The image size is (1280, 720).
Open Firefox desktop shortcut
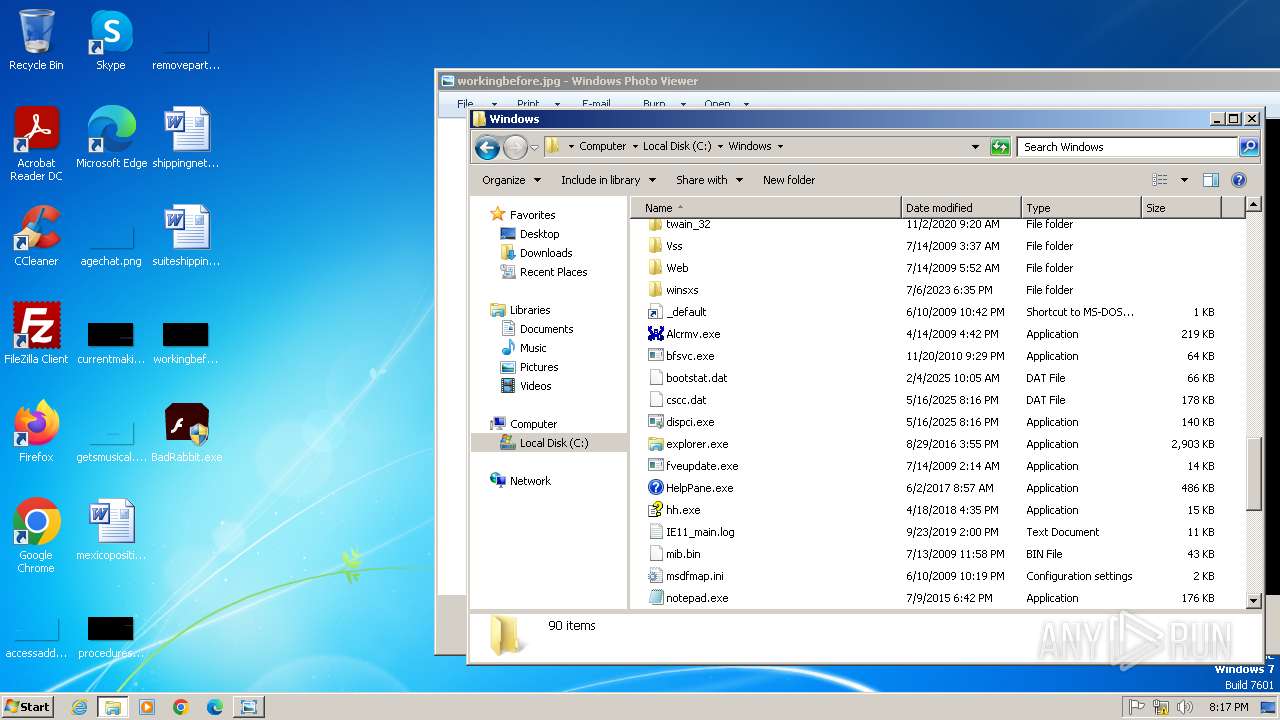click(x=36, y=432)
